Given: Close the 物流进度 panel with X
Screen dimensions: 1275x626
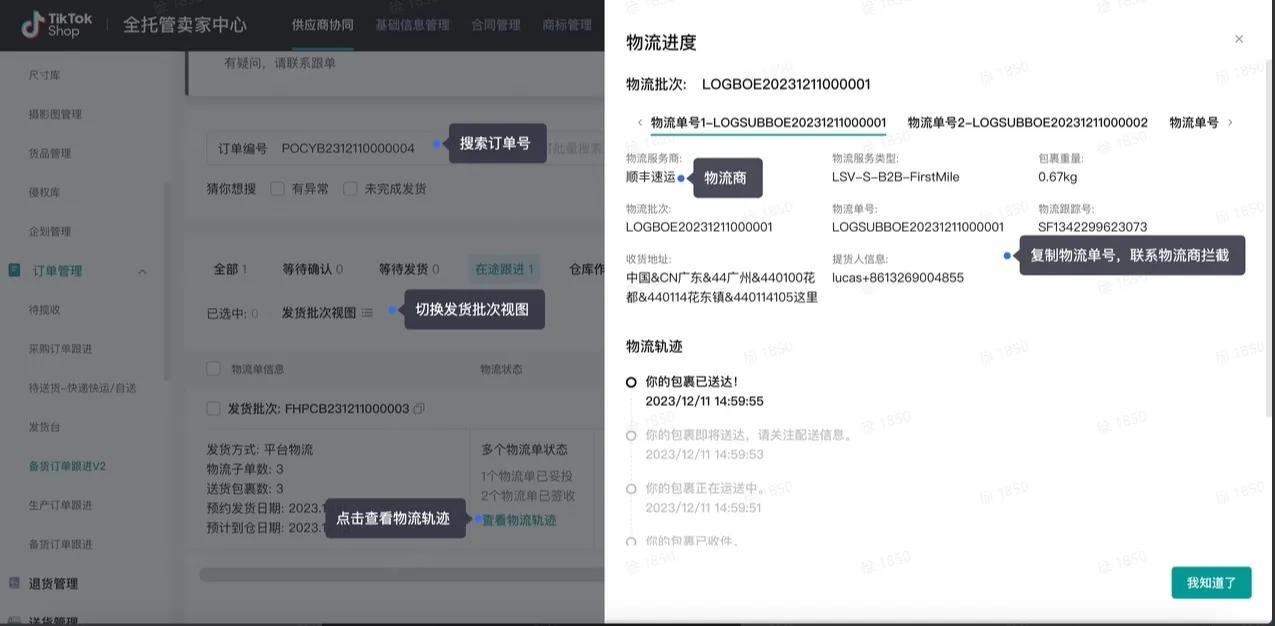Looking at the screenshot, I should pos(1239,39).
